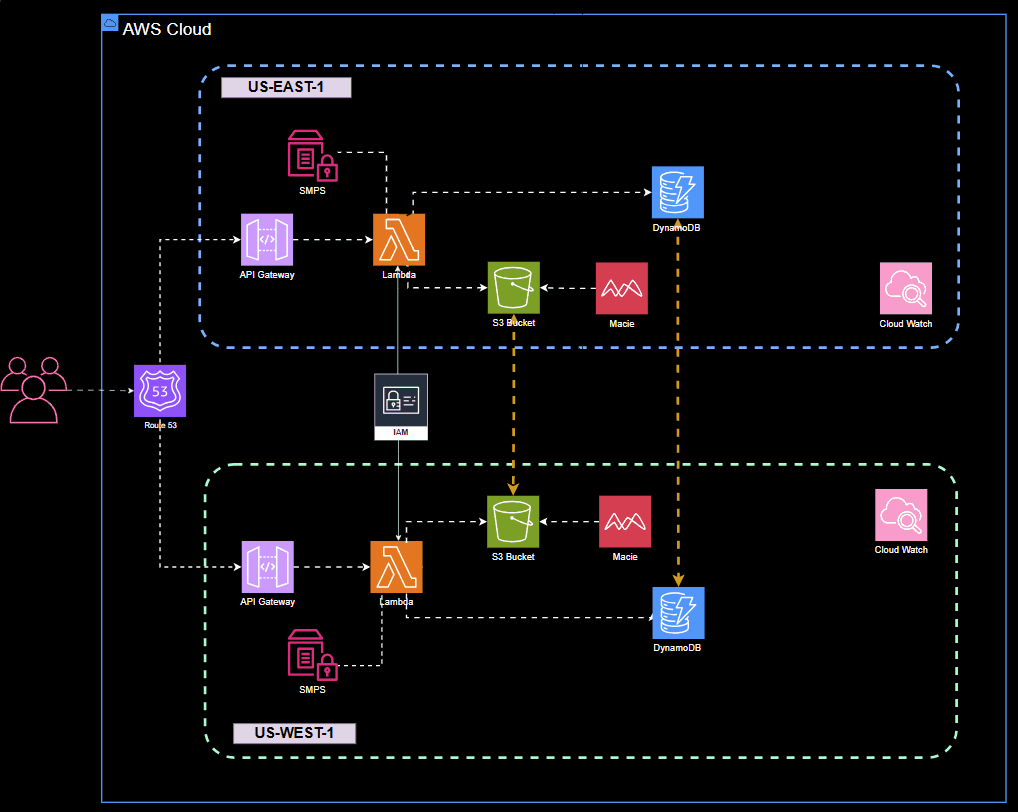Click the Cloud Watch label in US-EAST-1
The height and width of the screenshot is (812, 1018).
click(906, 323)
